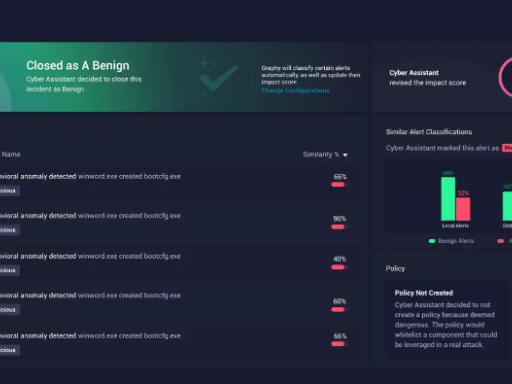Click the tag under the last alert row

click(9, 350)
